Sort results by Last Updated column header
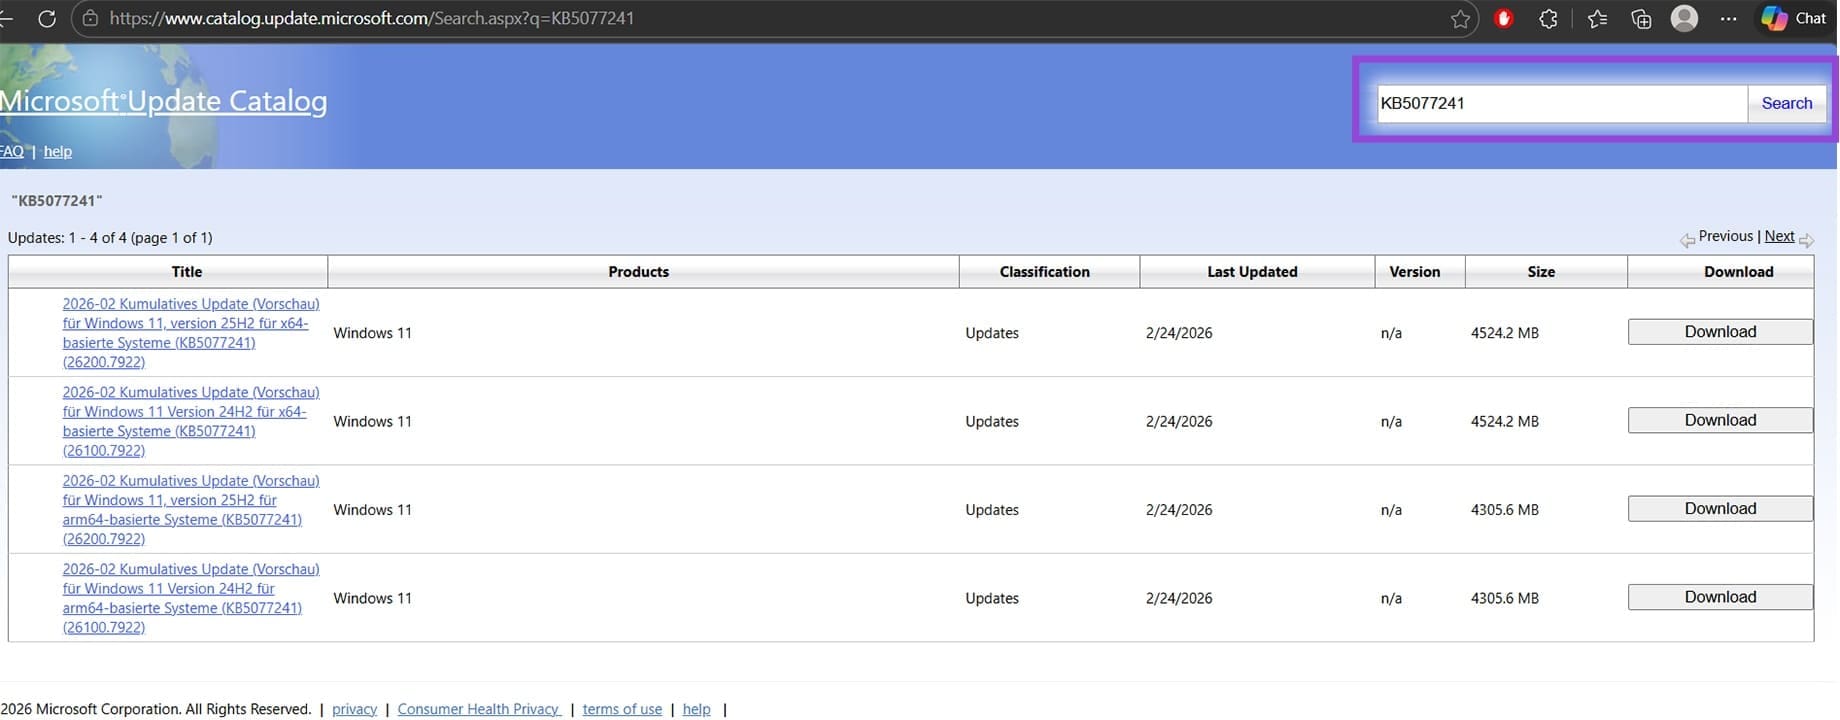 [1252, 272]
